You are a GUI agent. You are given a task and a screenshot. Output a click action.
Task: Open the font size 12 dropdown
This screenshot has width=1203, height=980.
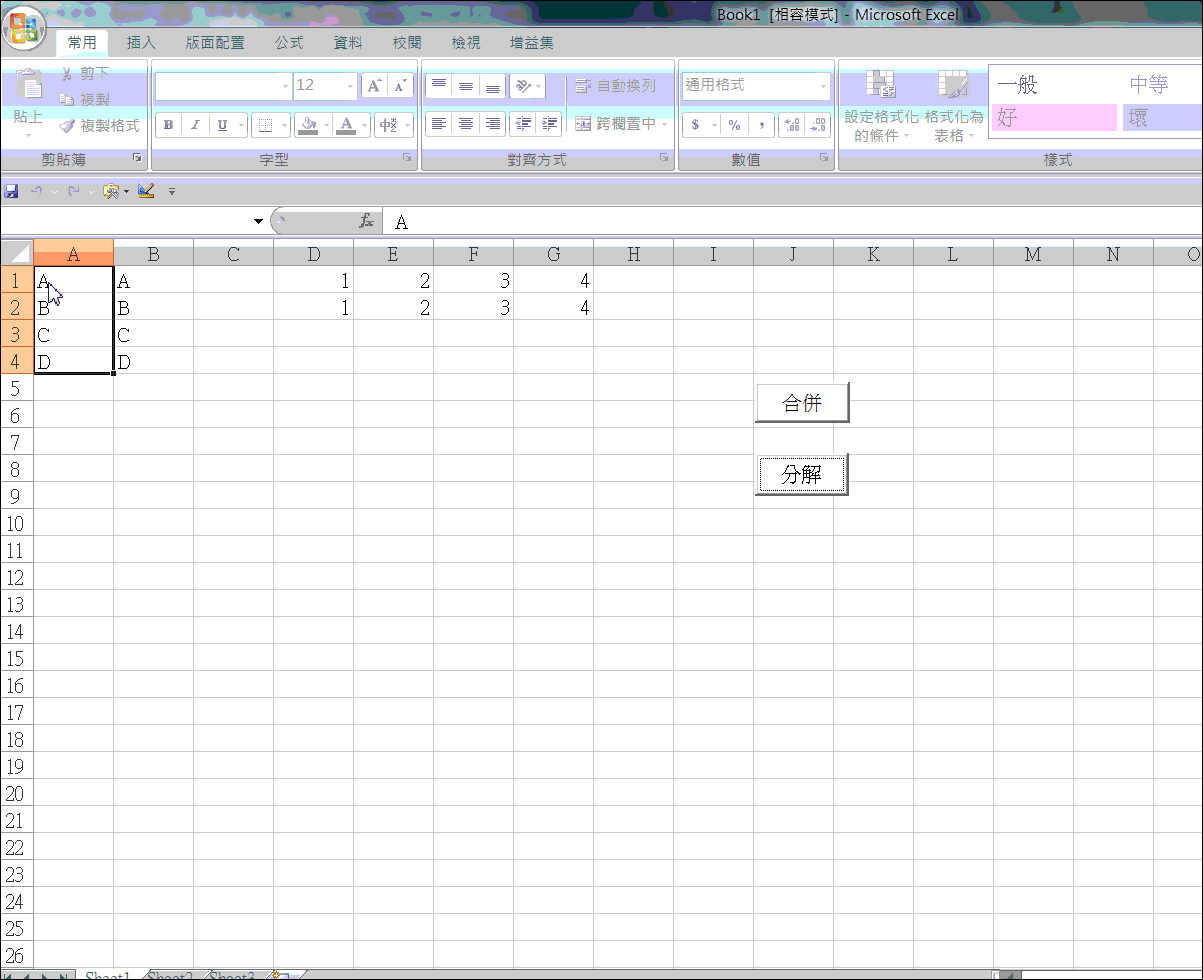pos(350,86)
